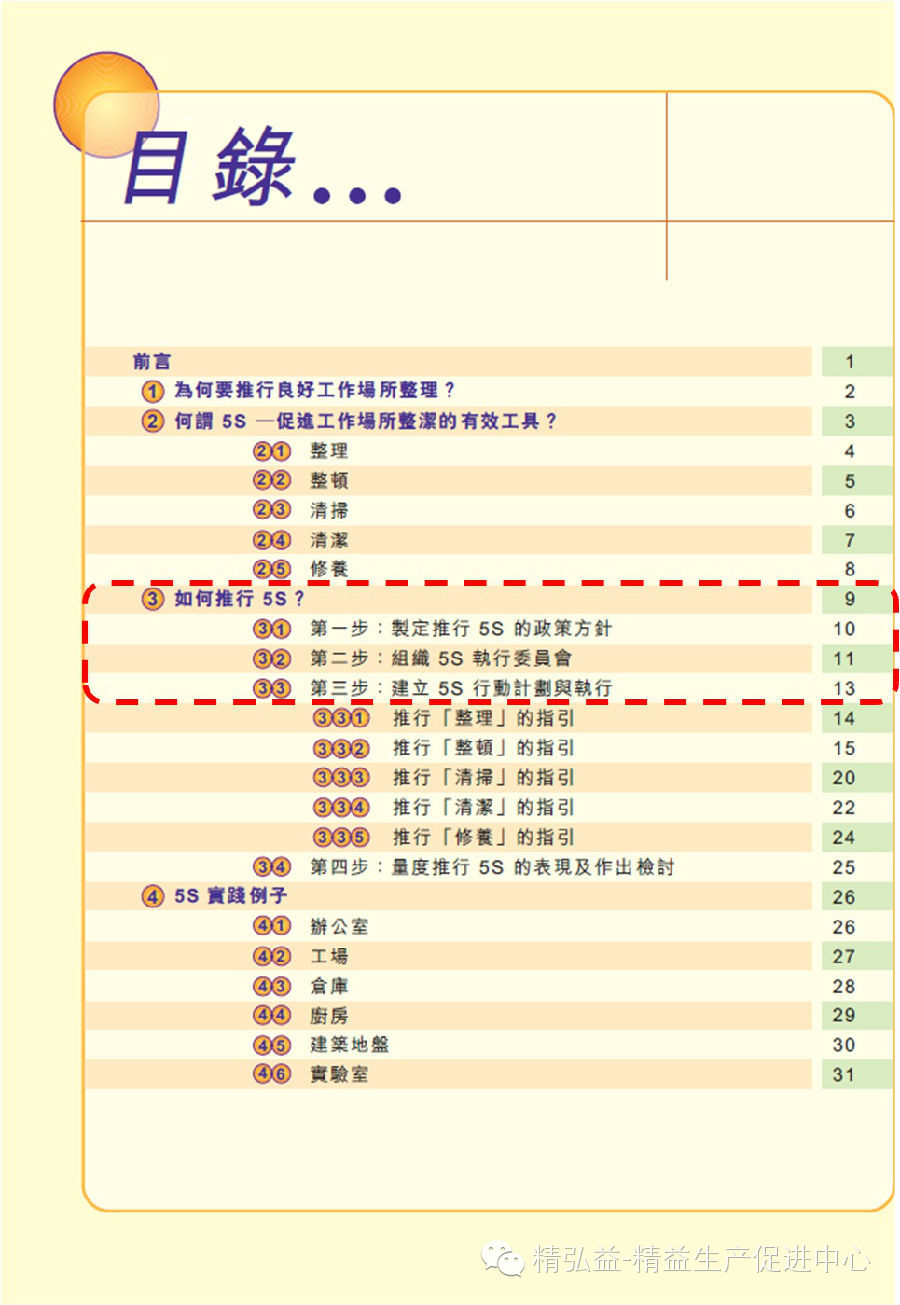Open 何謂 5S 促進工作場所整潔的有效工具 entry
Viewport: 900px width, 1305px height.
click(x=366, y=421)
